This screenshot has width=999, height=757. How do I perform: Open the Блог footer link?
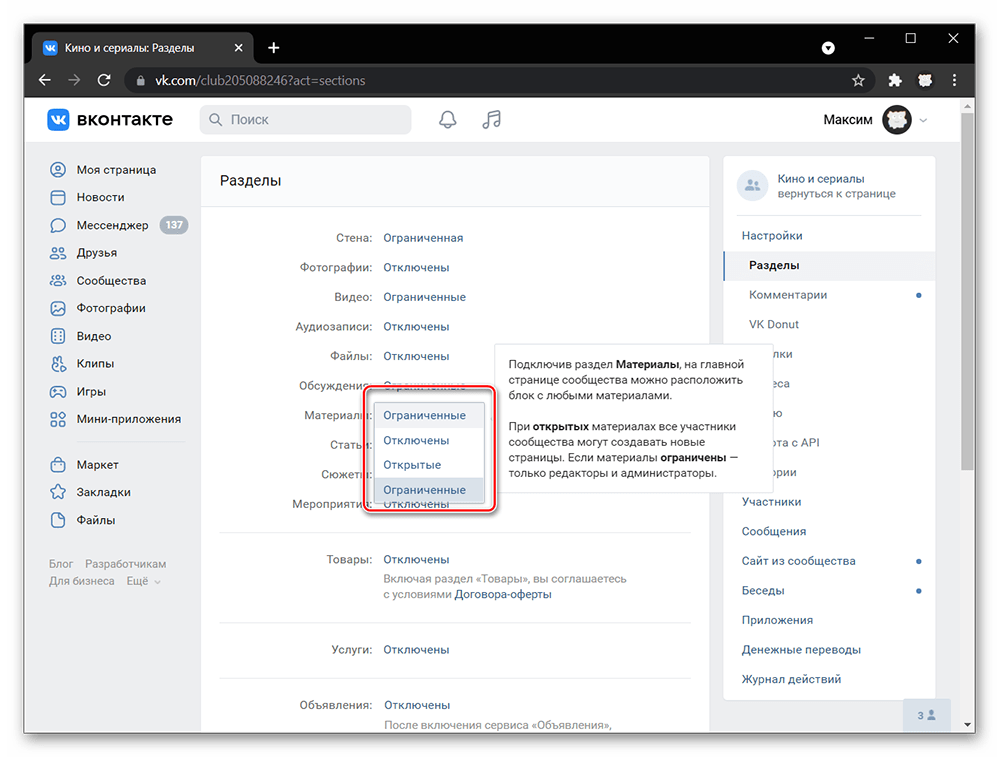[61, 564]
